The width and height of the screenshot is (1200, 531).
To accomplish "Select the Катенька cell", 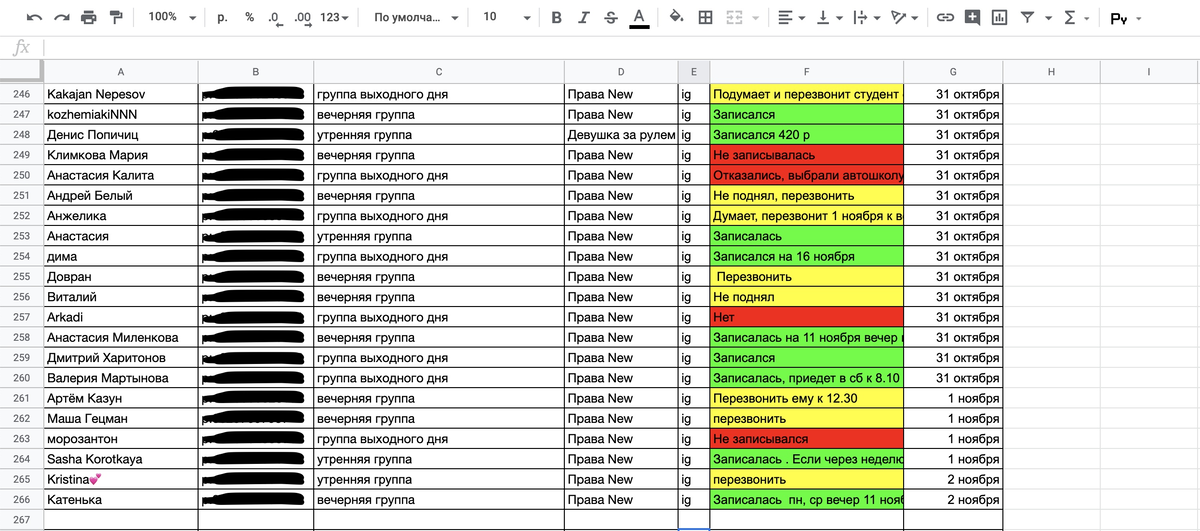I will click(121, 500).
